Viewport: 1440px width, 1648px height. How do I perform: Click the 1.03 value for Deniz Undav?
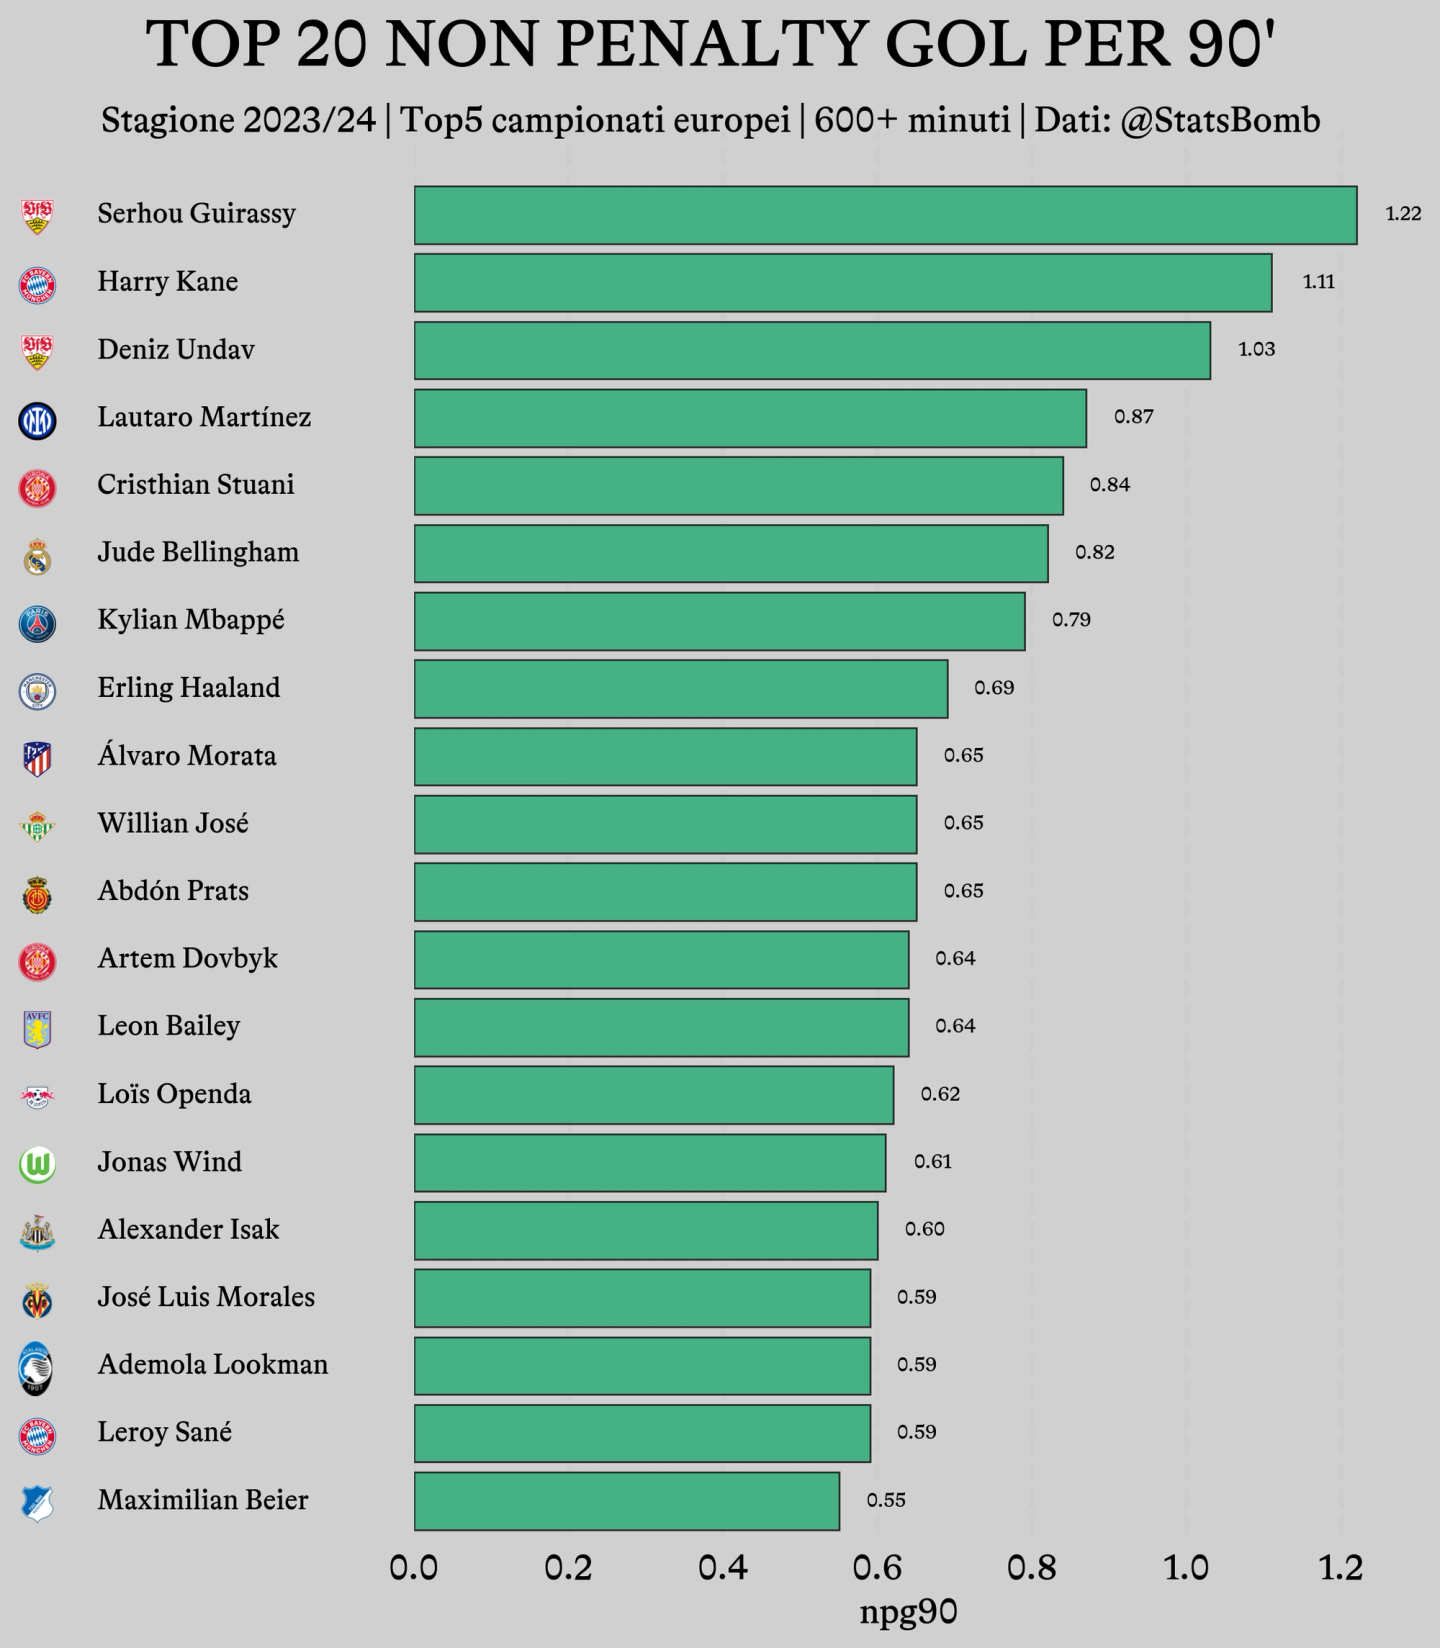tap(1257, 349)
